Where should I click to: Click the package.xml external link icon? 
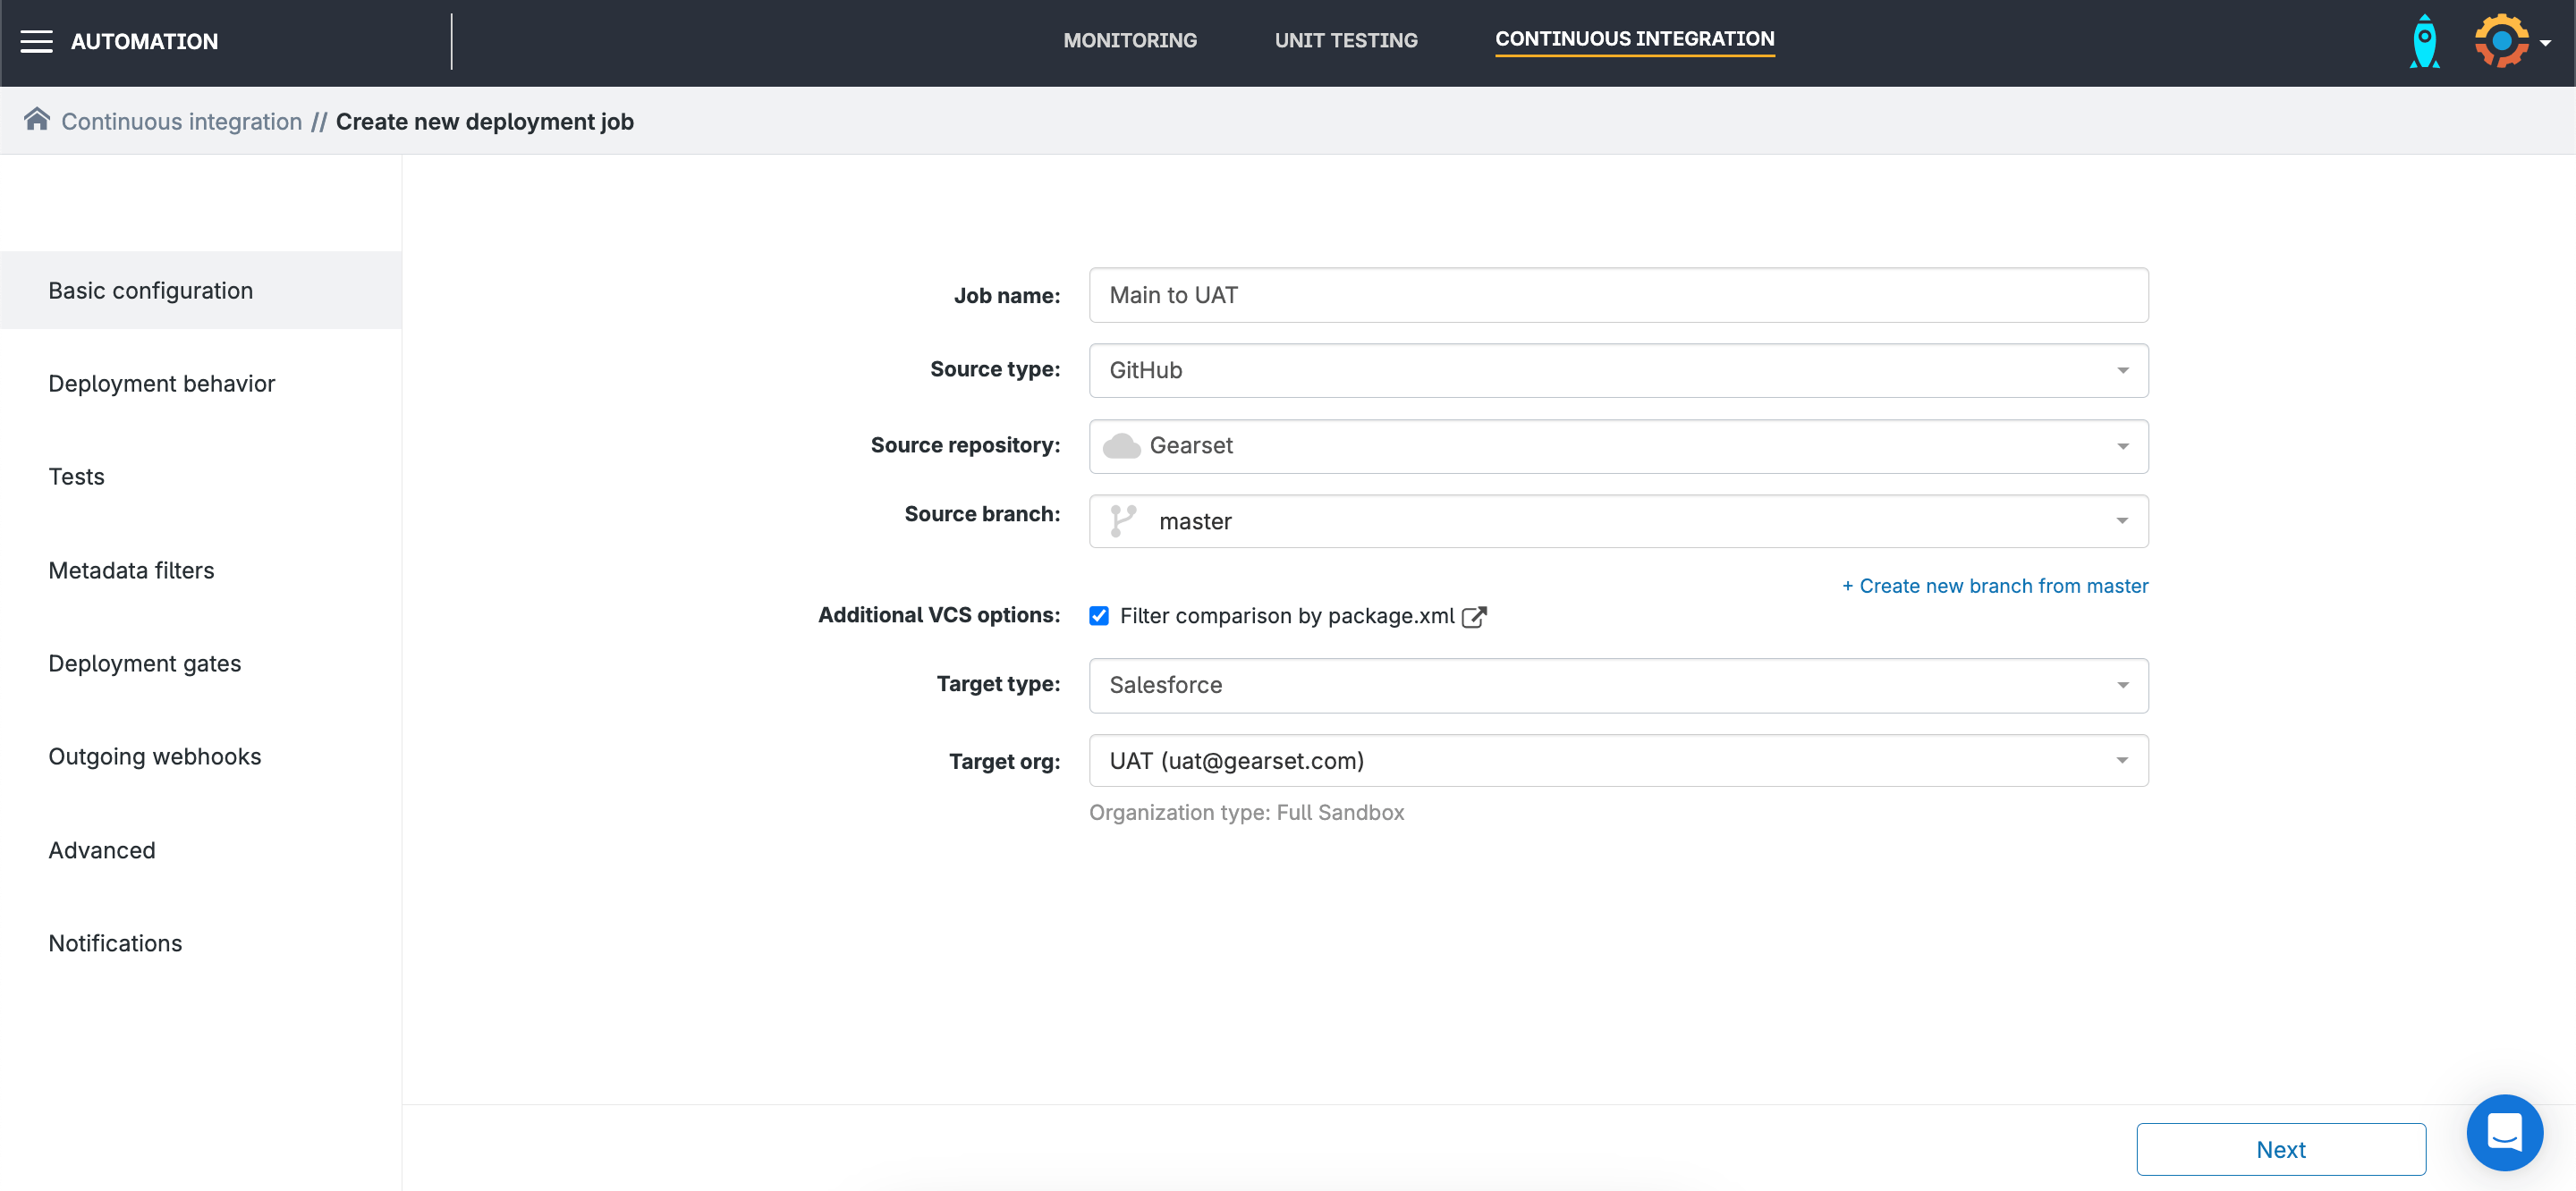(x=1474, y=616)
